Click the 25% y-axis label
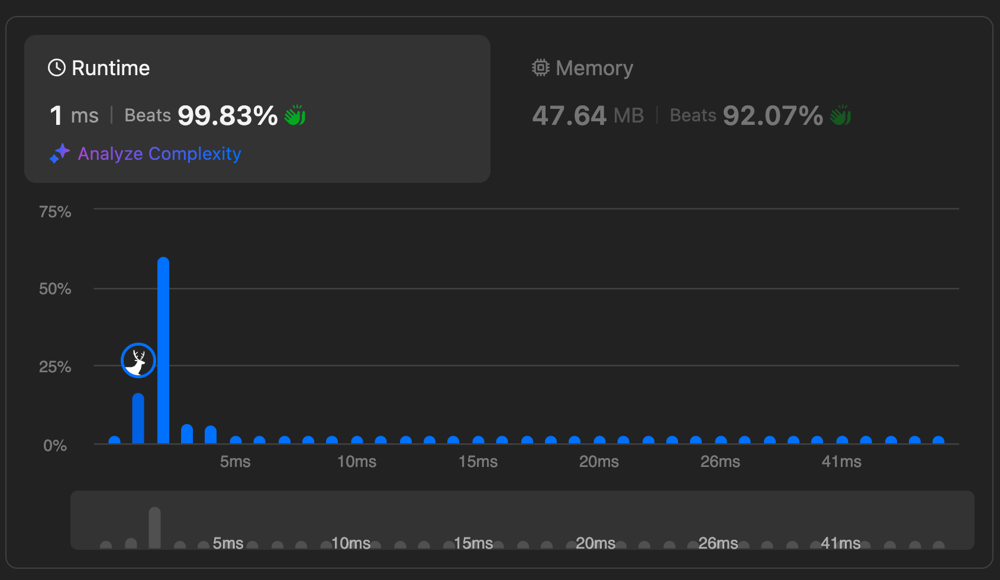1000x580 pixels. (55, 367)
